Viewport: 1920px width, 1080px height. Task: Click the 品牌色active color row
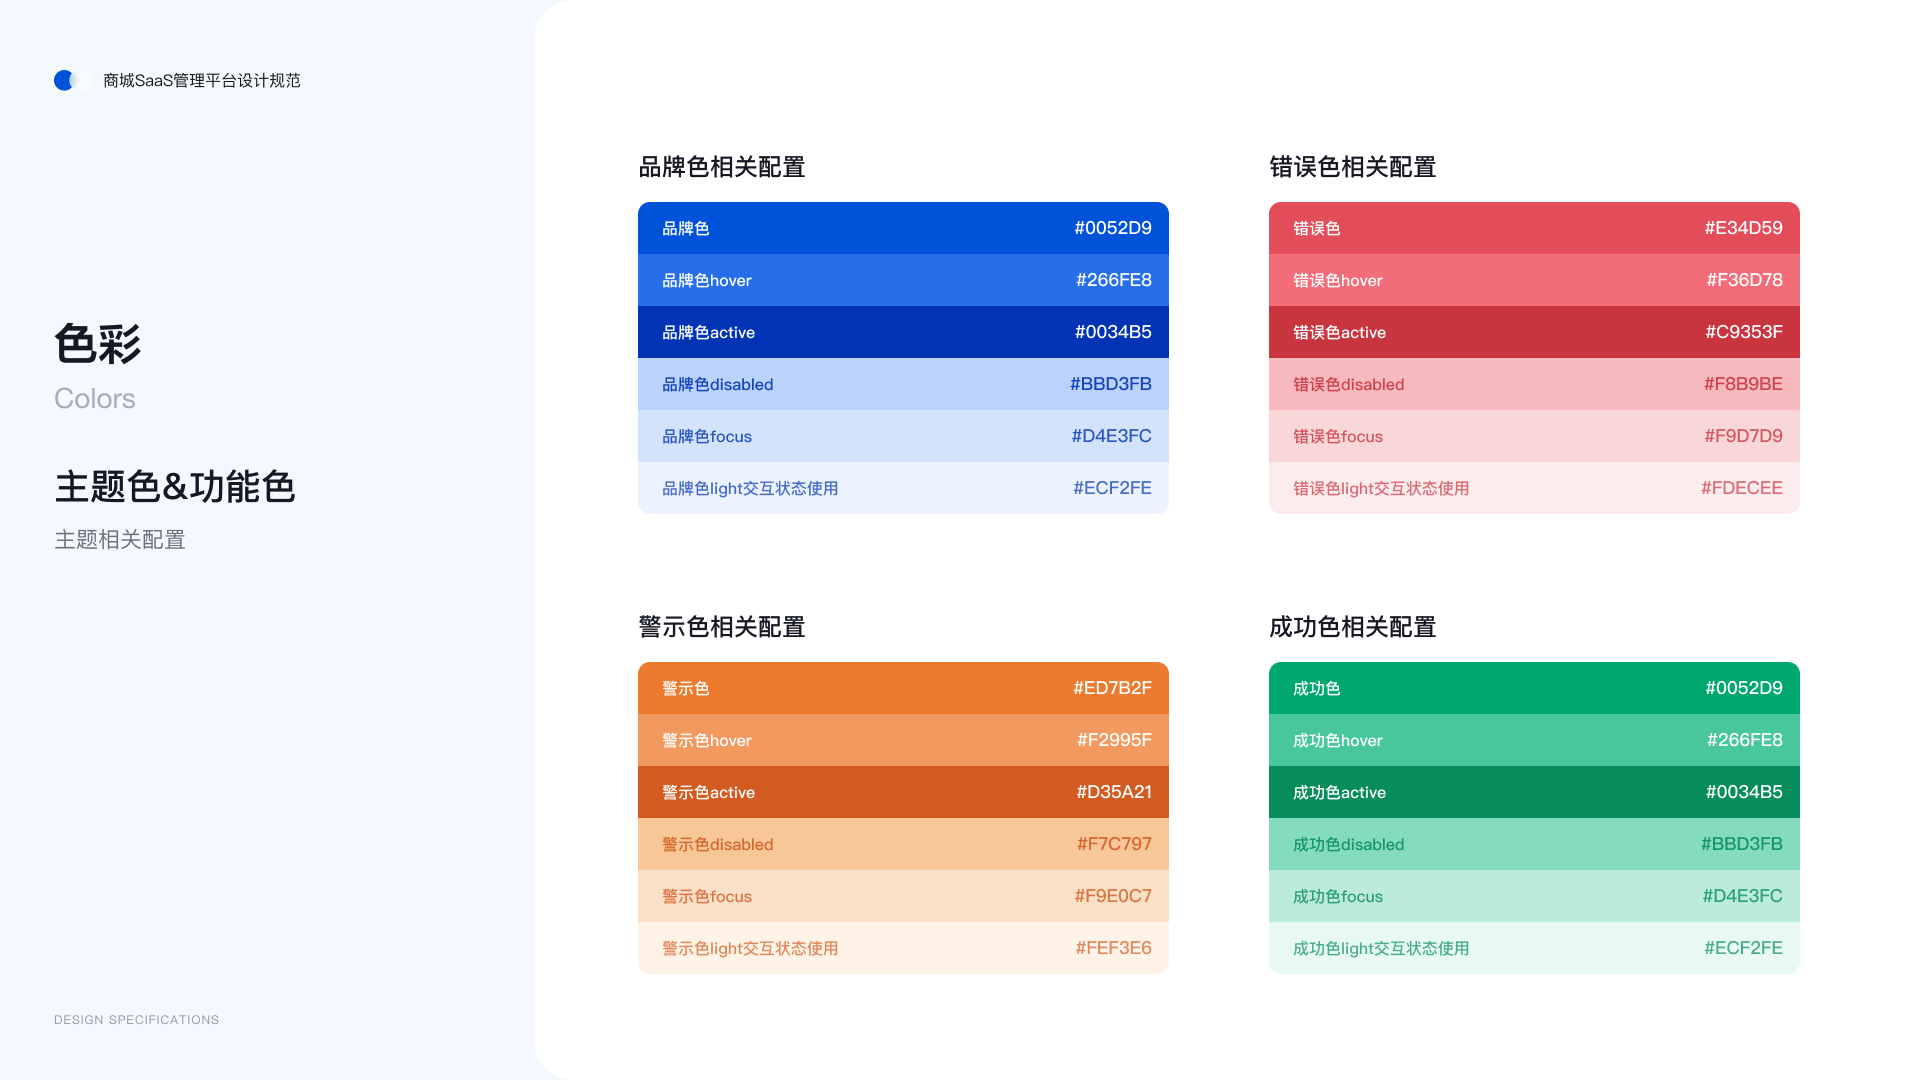pyautogui.click(x=902, y=332)
